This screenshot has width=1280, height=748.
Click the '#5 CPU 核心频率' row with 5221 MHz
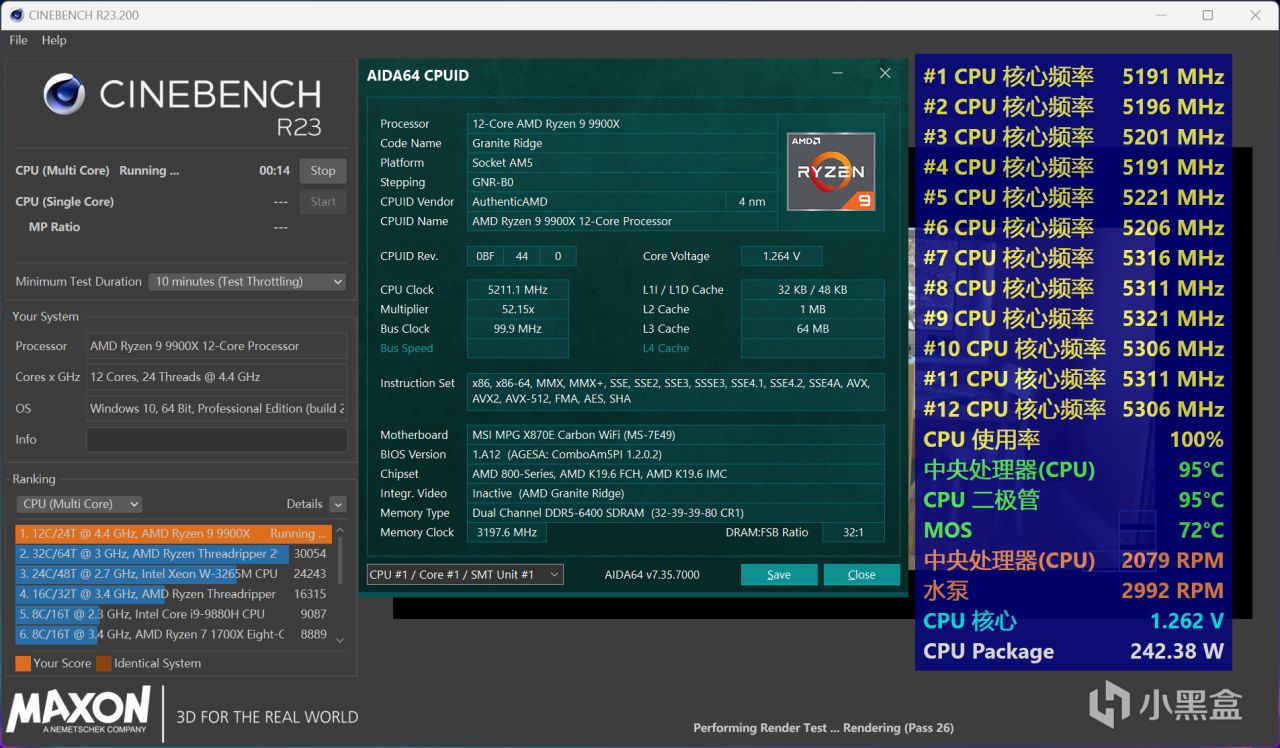[x=1073, y=197]
